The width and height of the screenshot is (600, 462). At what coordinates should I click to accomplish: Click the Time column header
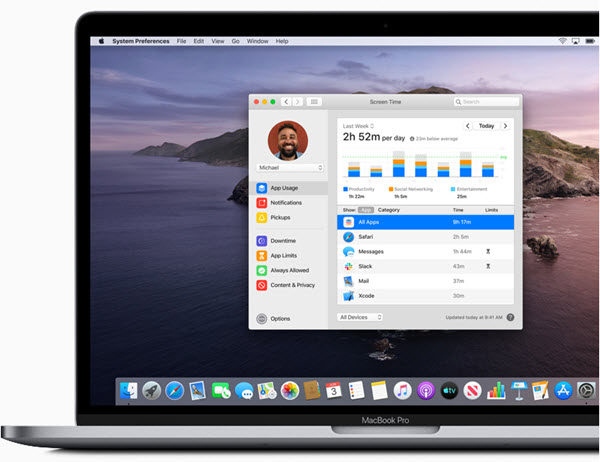point(458,210)
